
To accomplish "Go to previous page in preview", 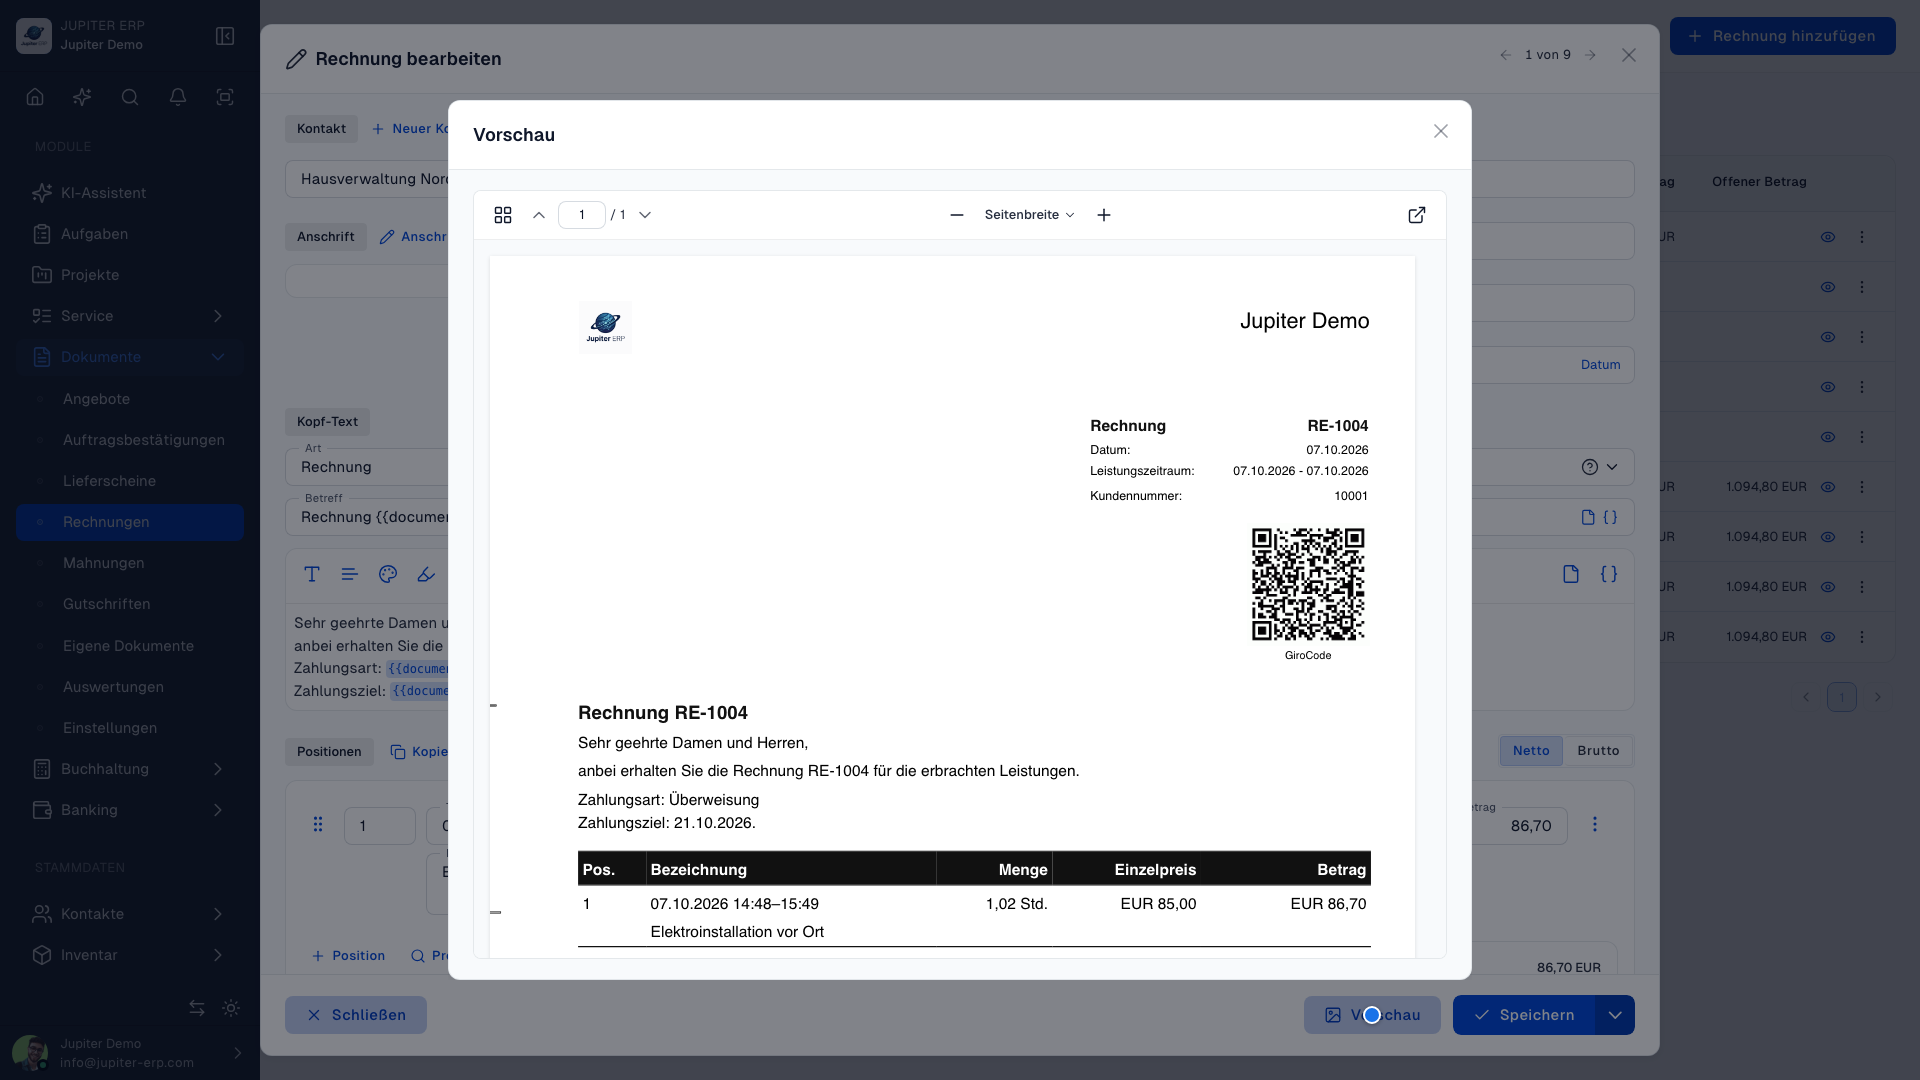I will pos(539,215).
